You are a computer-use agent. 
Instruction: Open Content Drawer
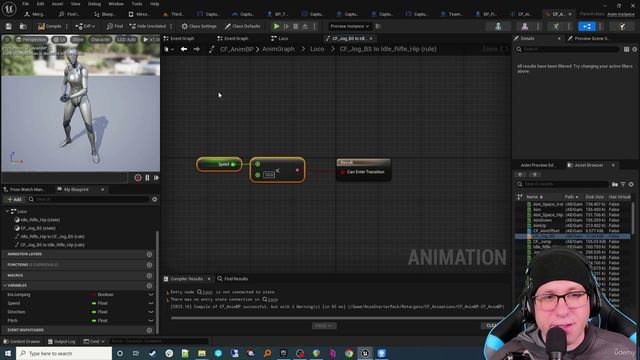21,341
